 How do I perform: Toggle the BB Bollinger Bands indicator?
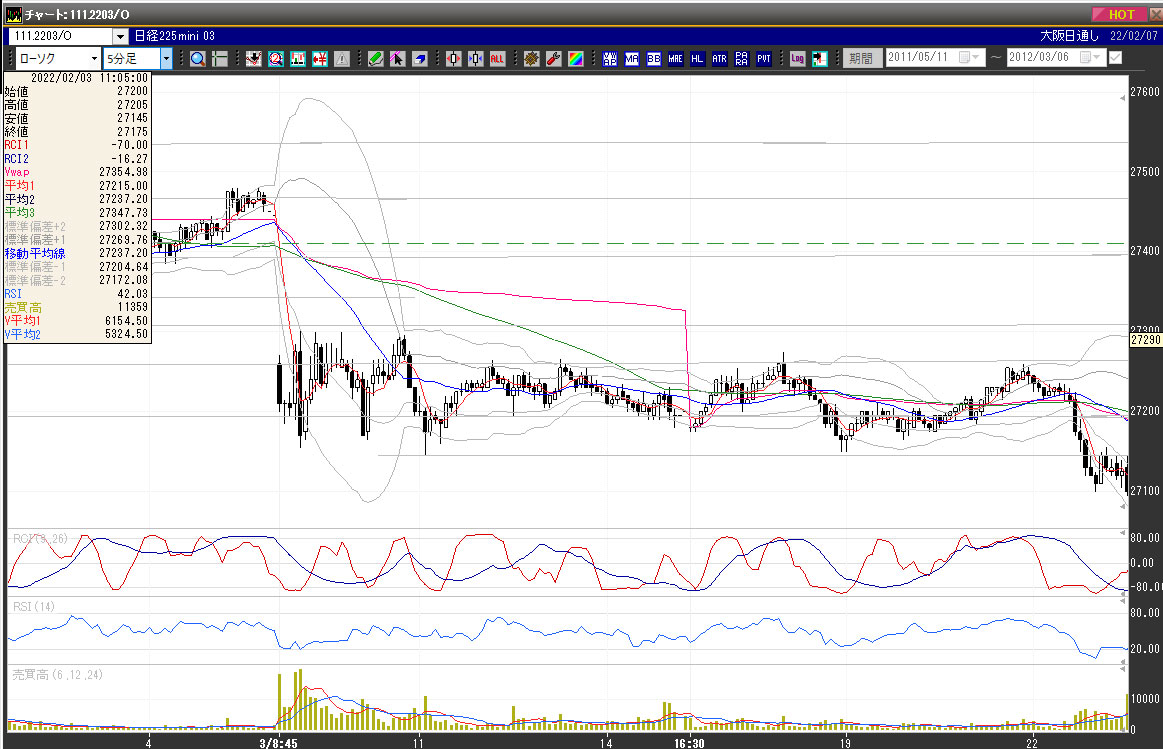click(653, 59)
